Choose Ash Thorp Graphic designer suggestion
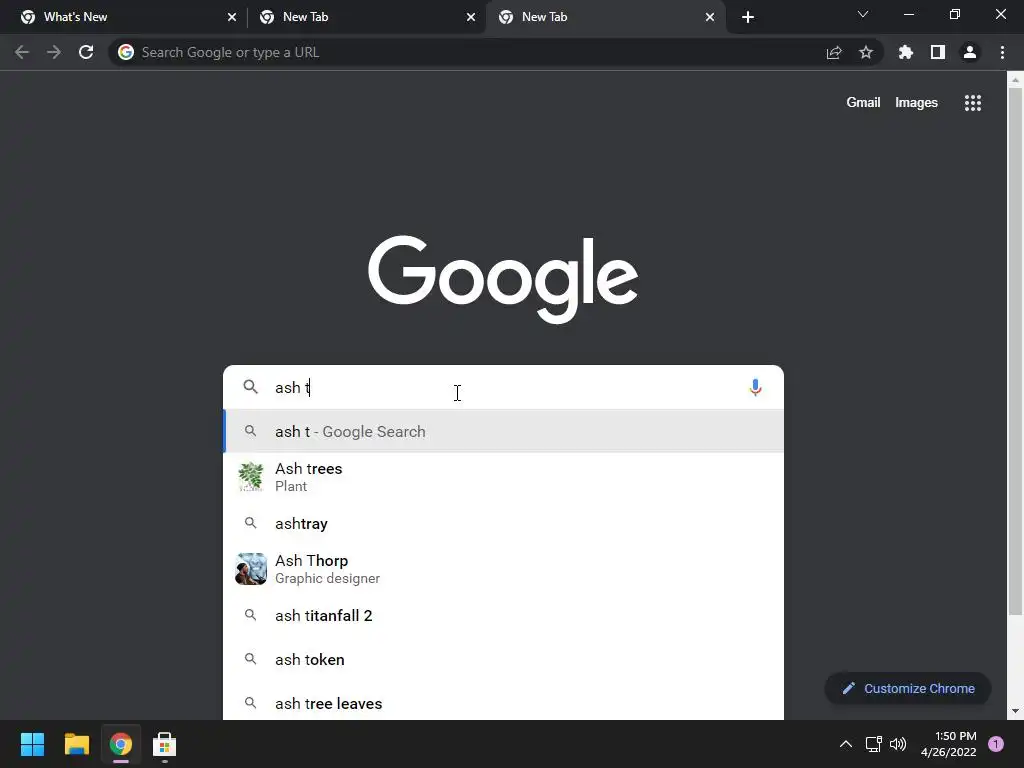 coord(504,569)
